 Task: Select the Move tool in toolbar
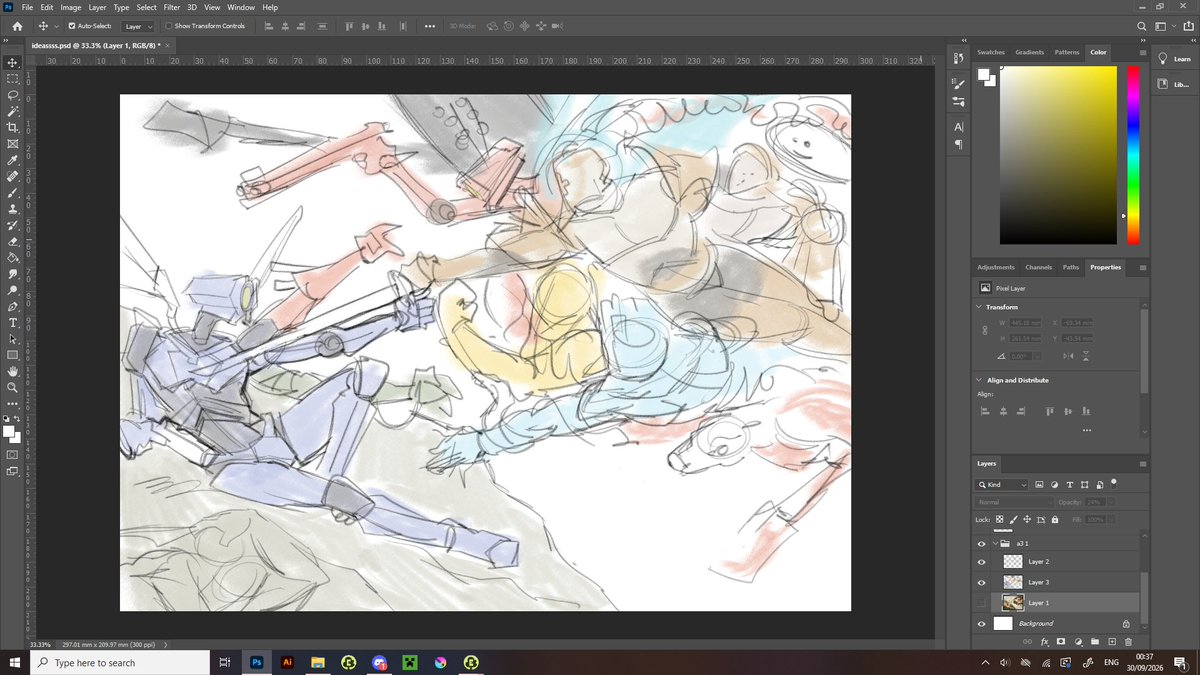pos(13,62)
